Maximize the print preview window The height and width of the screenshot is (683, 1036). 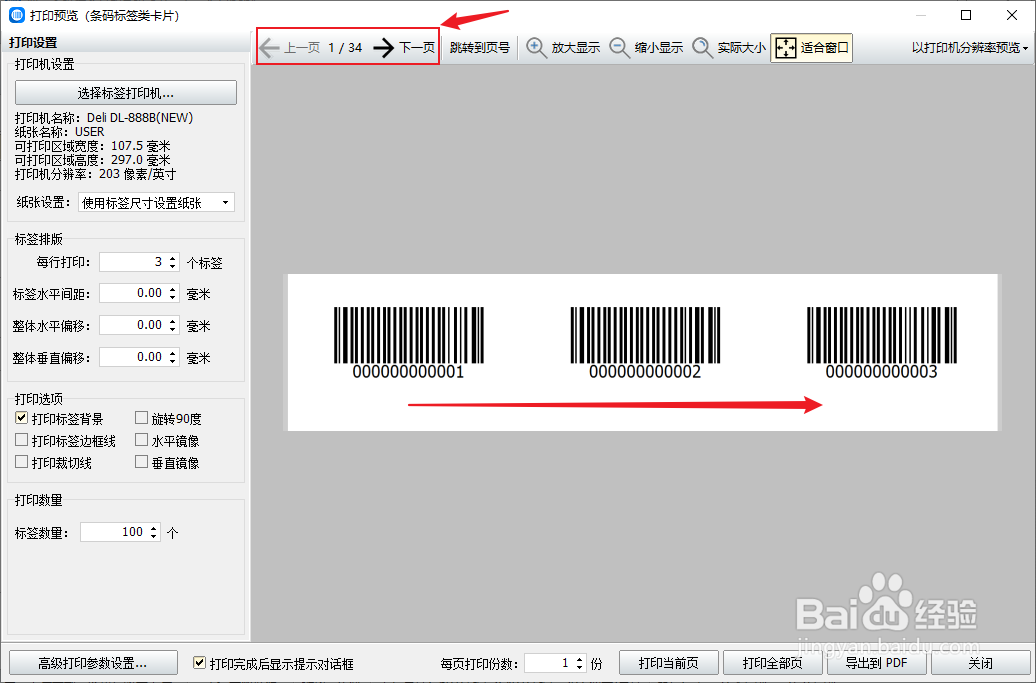tap(966, 15)
